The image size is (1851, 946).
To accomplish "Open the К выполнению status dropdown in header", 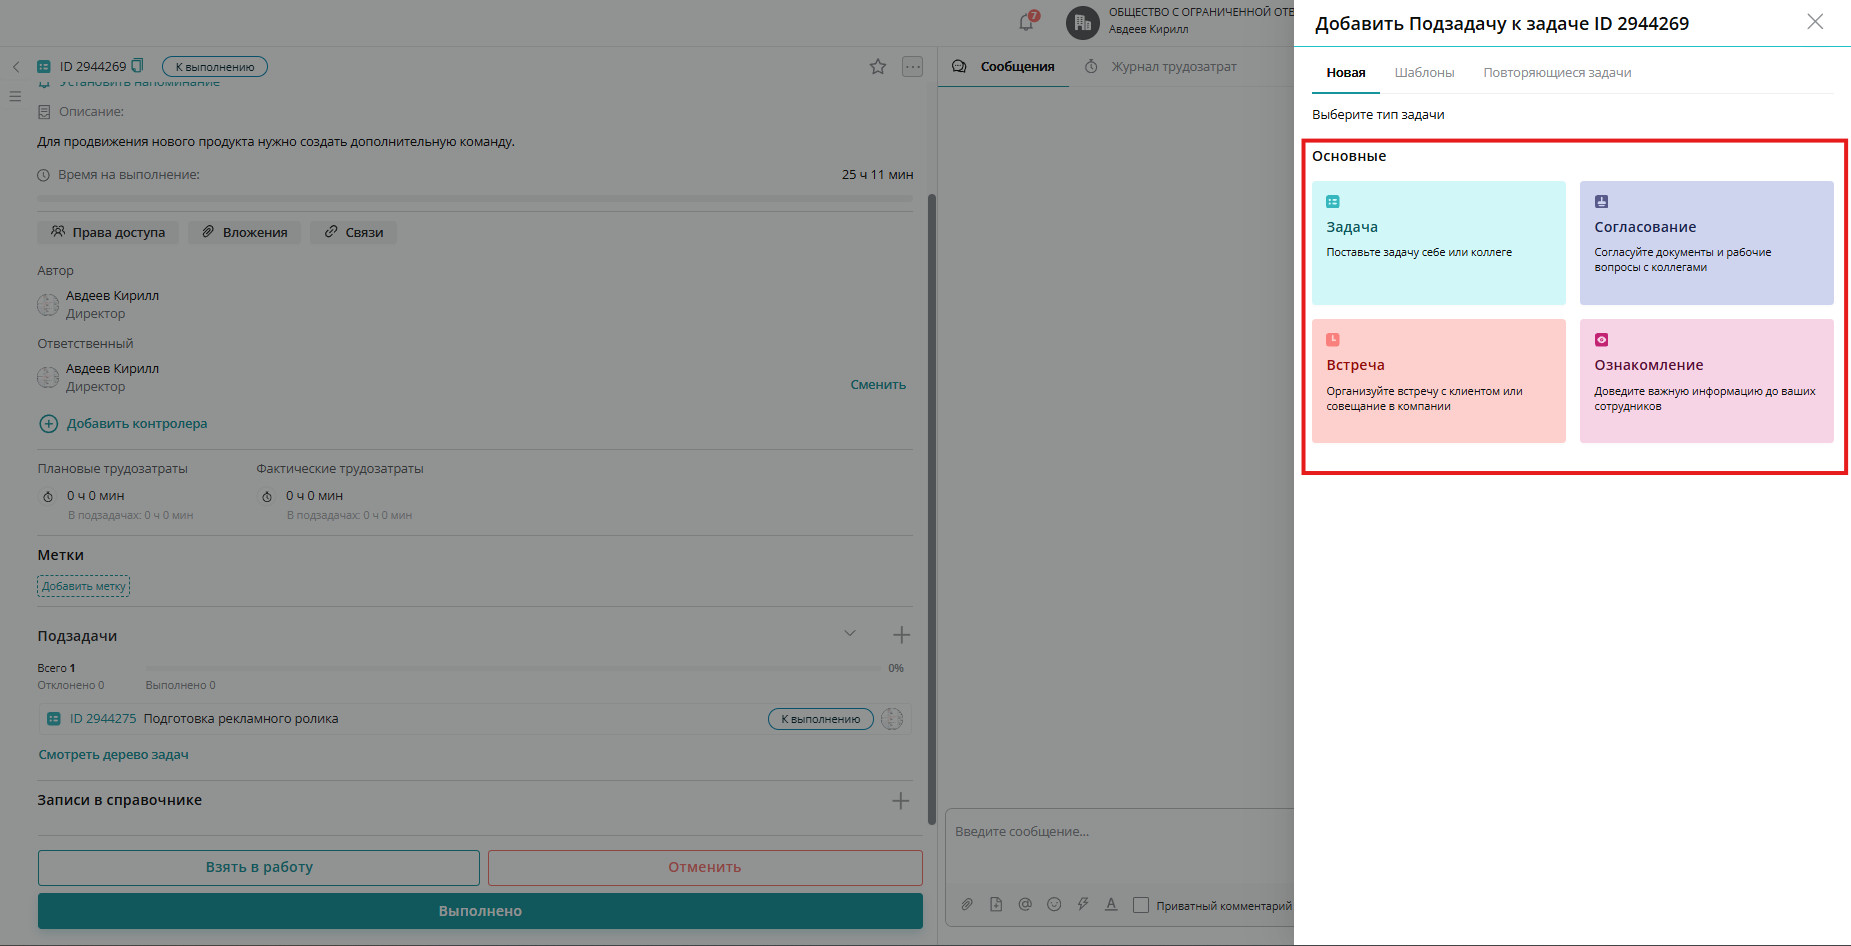I will pyautogui.click(x=215, y=67).
